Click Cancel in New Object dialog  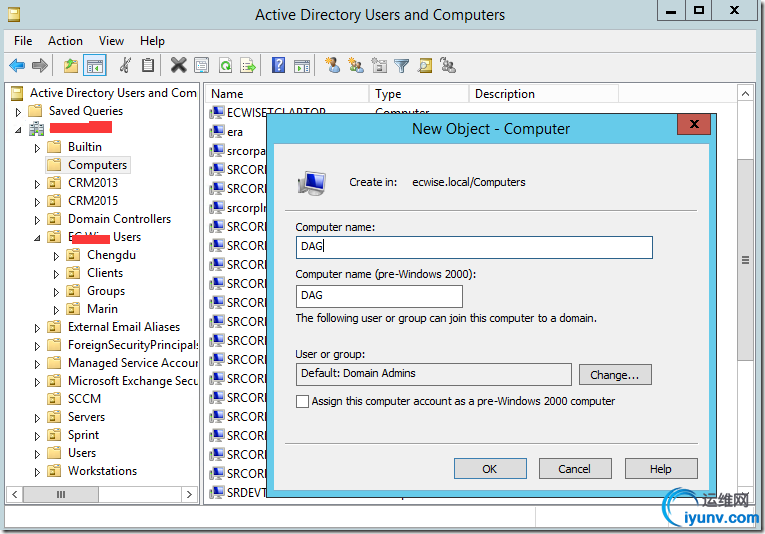coord(575,469)
